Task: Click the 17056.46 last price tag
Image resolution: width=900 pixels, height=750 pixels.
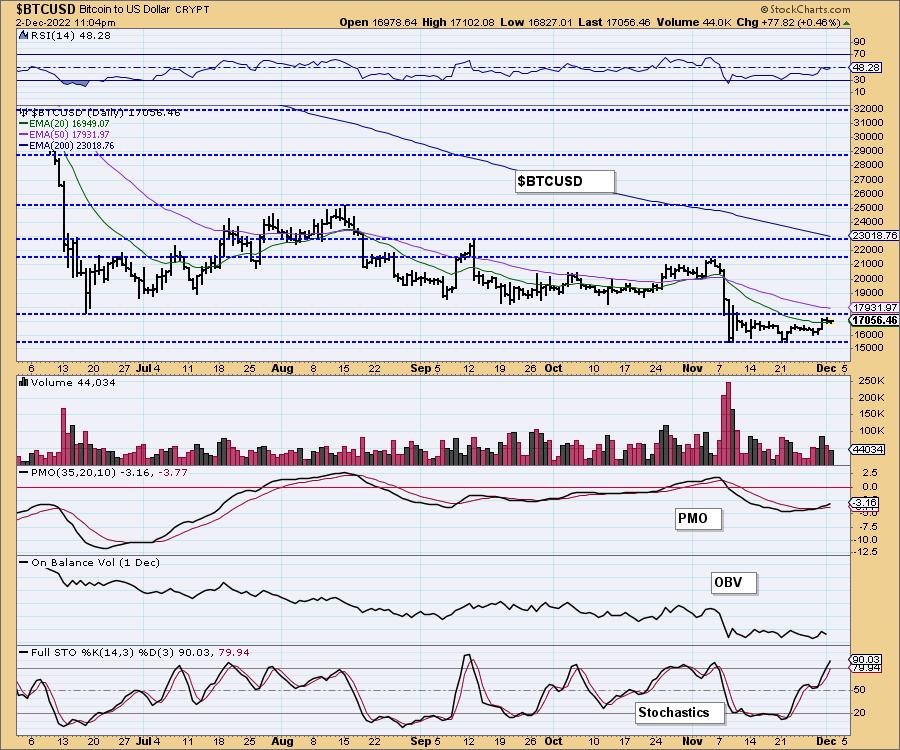Action: tap(875, 321)
